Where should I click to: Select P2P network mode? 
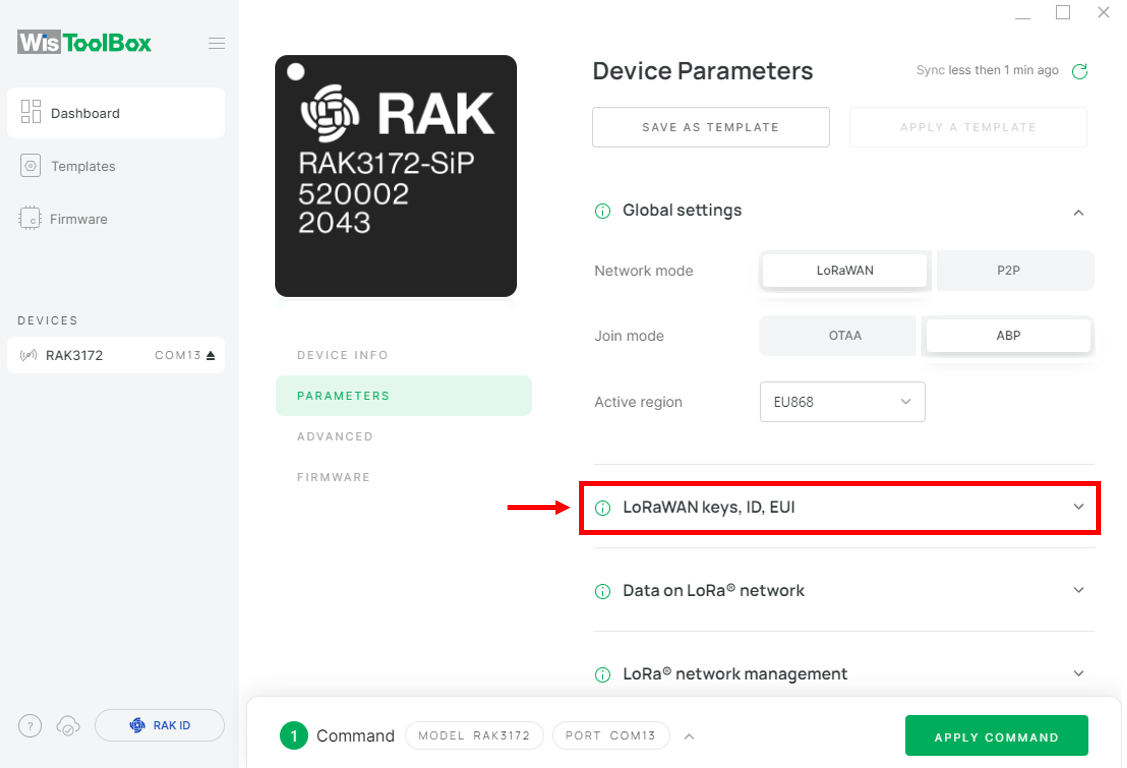1015,270
